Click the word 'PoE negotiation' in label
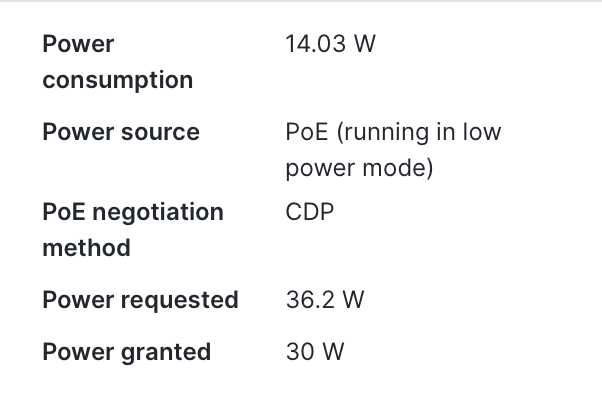The height and width of the screenshot is (396, 602). 133,212
